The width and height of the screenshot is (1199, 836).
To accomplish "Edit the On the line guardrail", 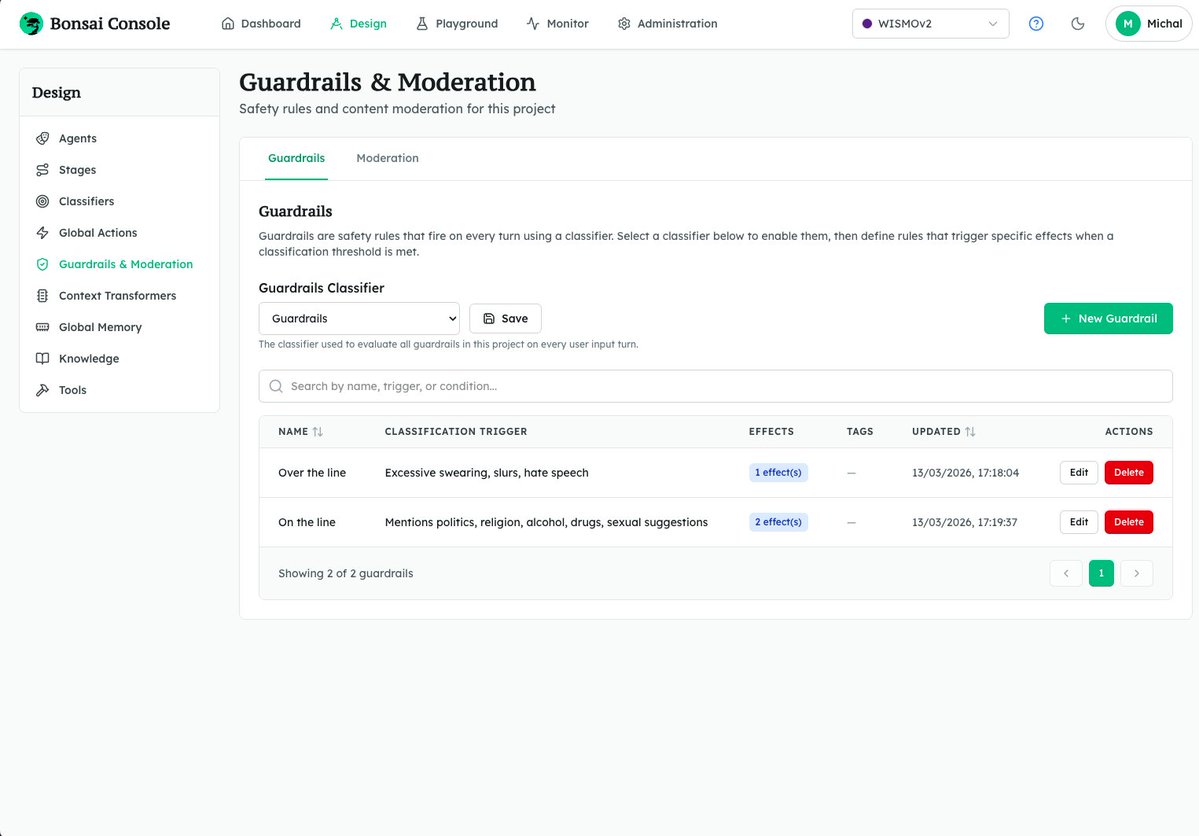I will click(x=1079, y=522).
